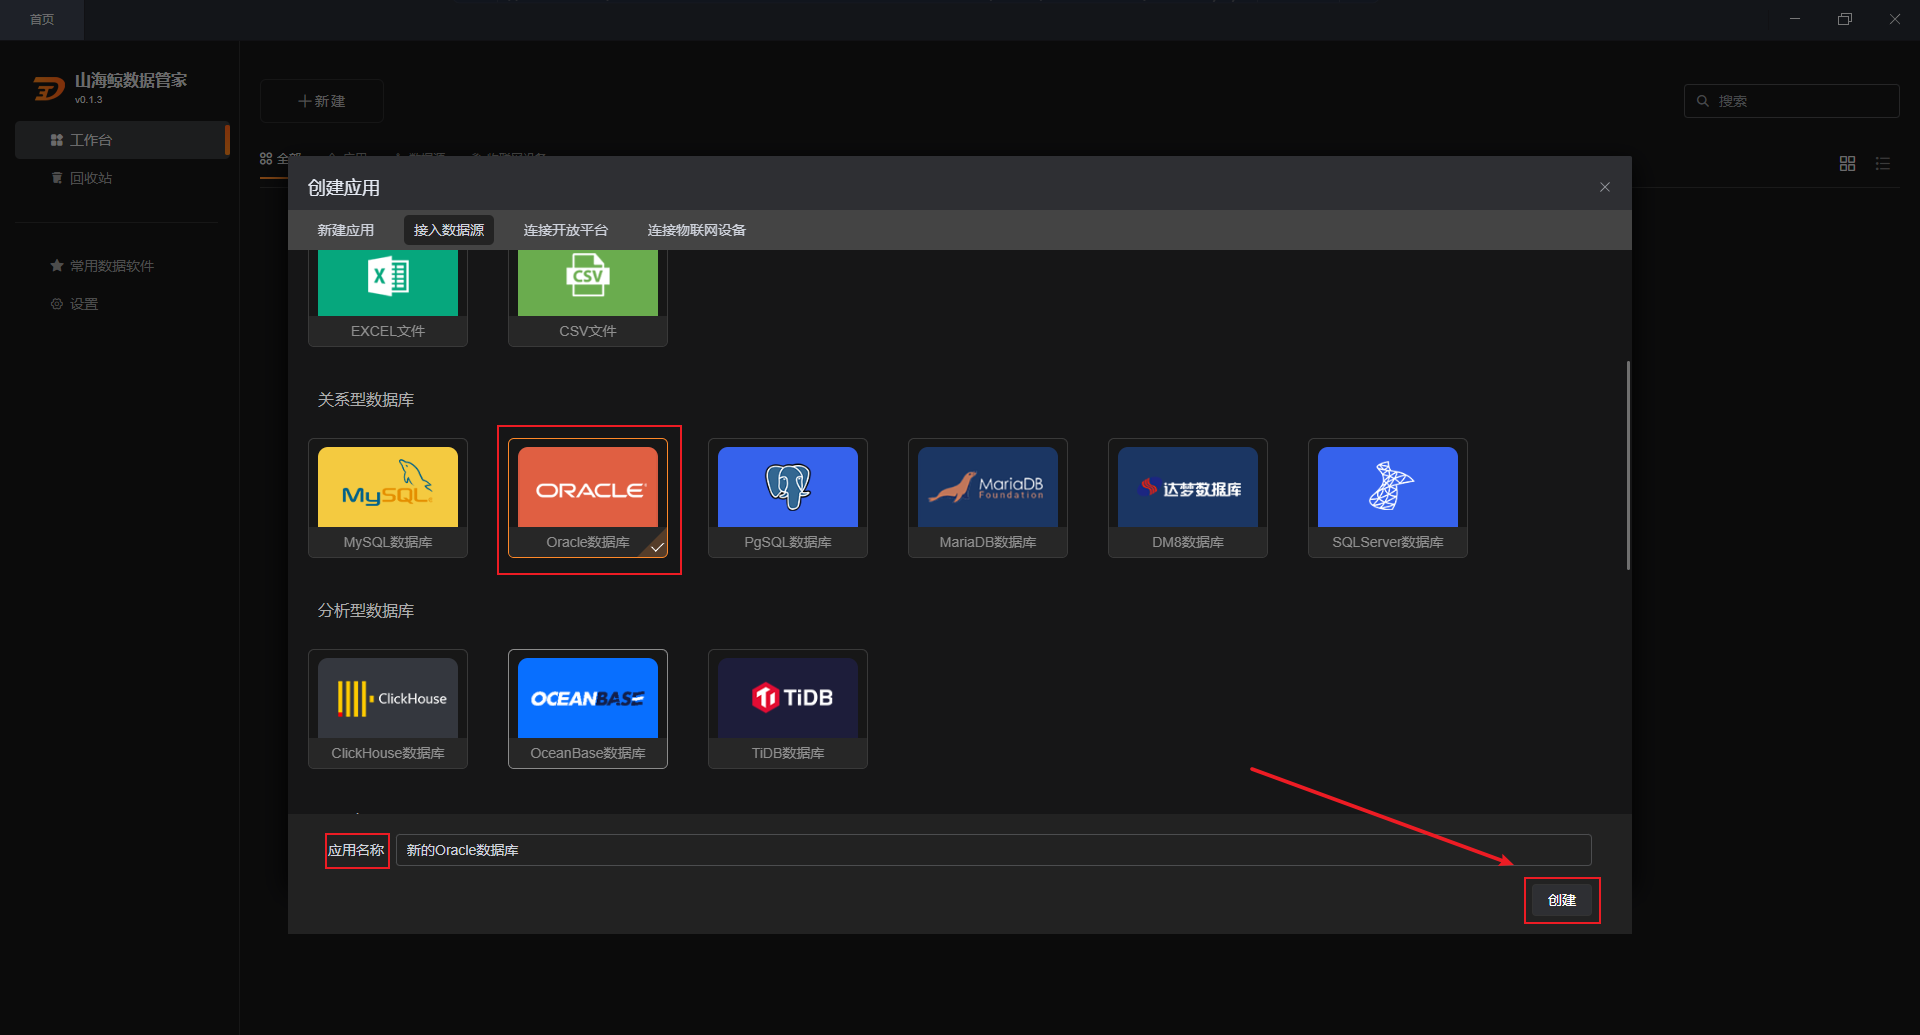This screenshot has width=1920, height=1035.
Task: Open 回收站 in the sidebar
Action: tap(122, 178)
